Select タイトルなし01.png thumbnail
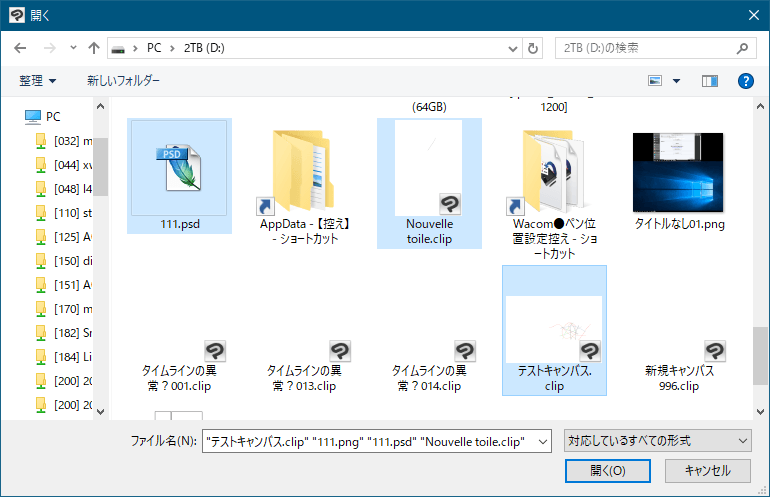The width and height of the screenshot is (770, 497). coord(678,170)
